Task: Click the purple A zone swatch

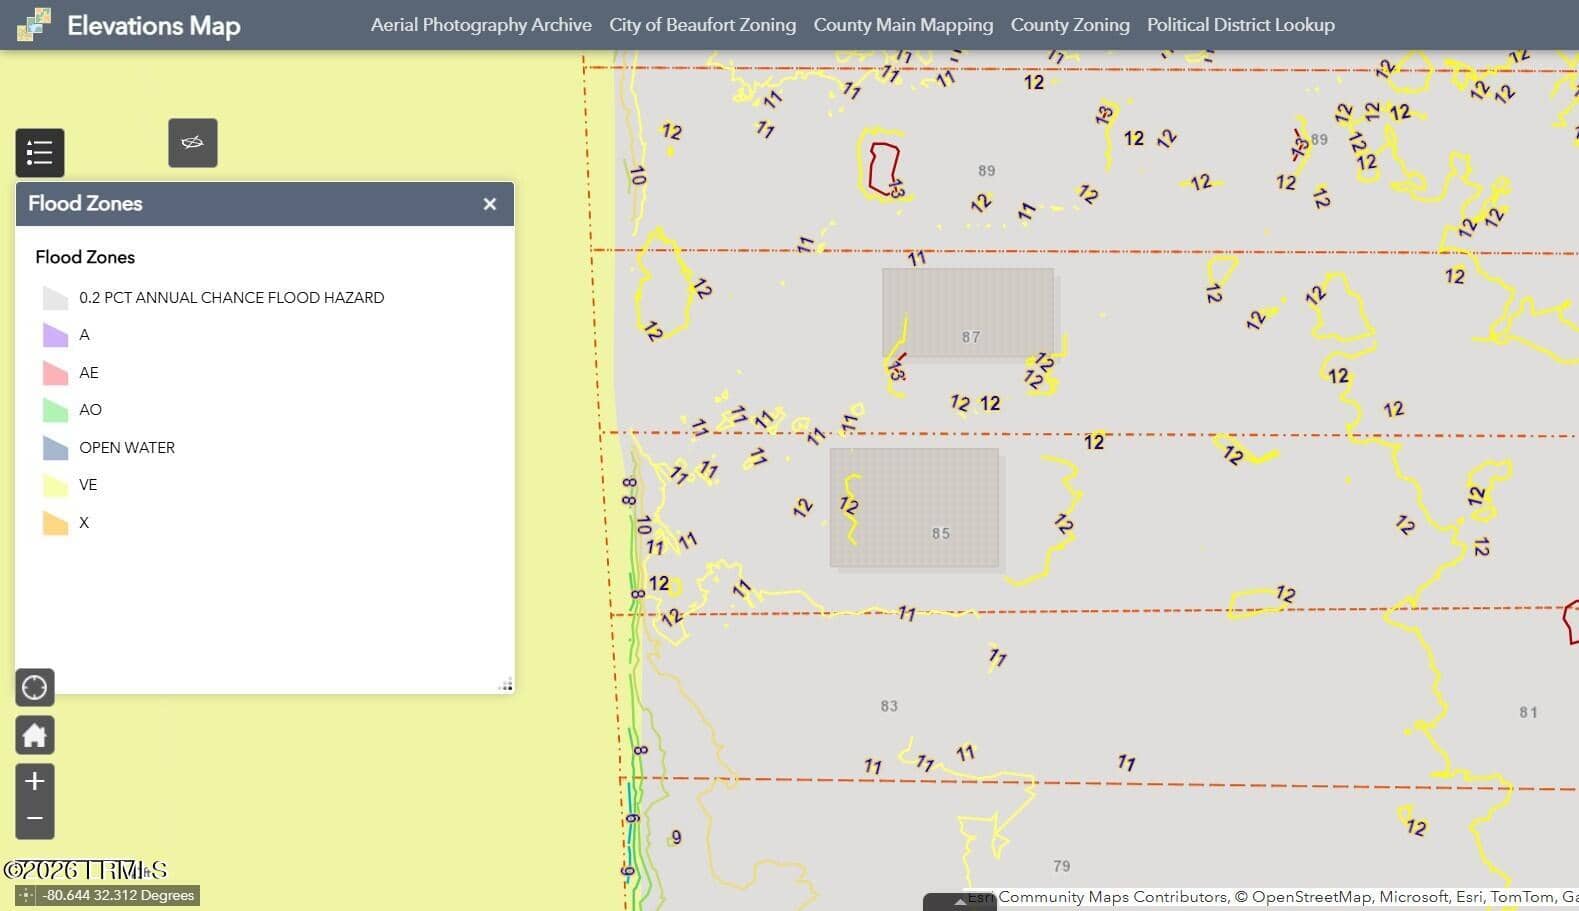Action: click(55, 335)
